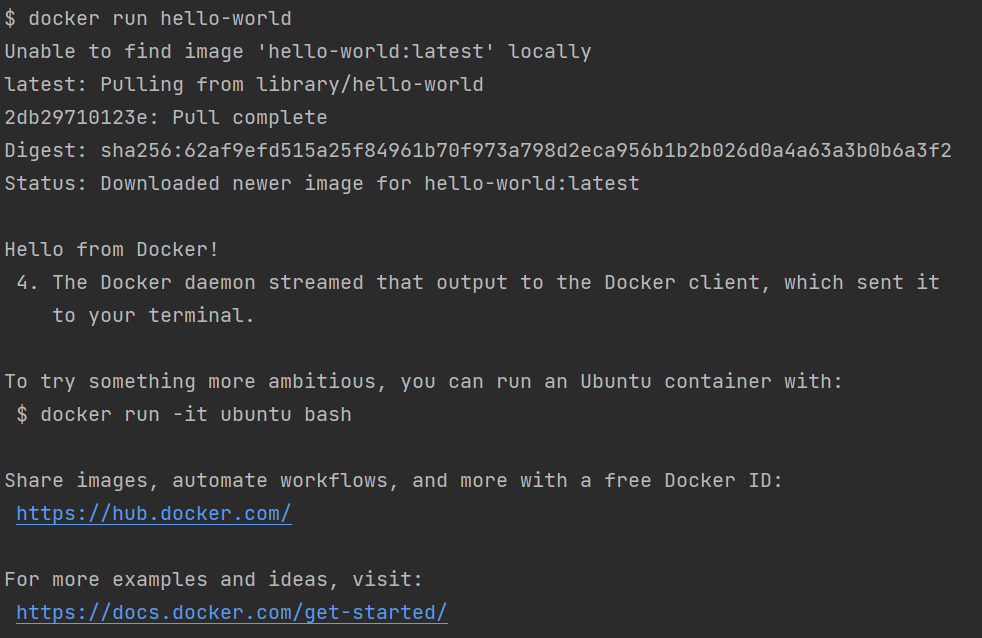Click the 'Share images, automate workflows' line
Image resolution: width=982 pixels, height=638 pixels.
click(x=393, y=481)
